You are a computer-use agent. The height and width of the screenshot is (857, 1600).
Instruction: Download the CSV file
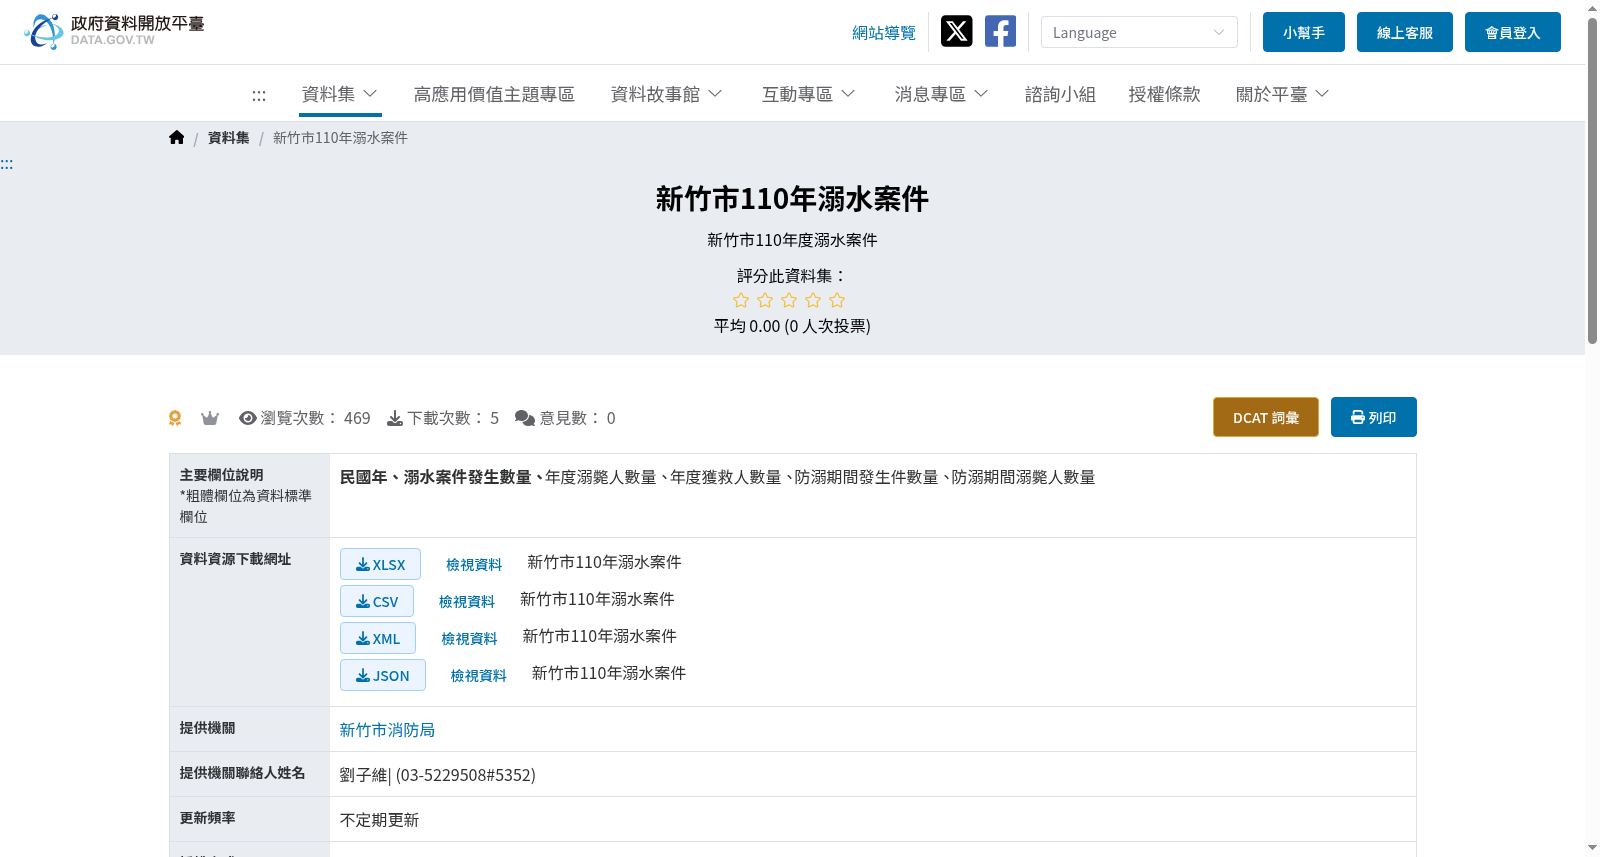377,601
